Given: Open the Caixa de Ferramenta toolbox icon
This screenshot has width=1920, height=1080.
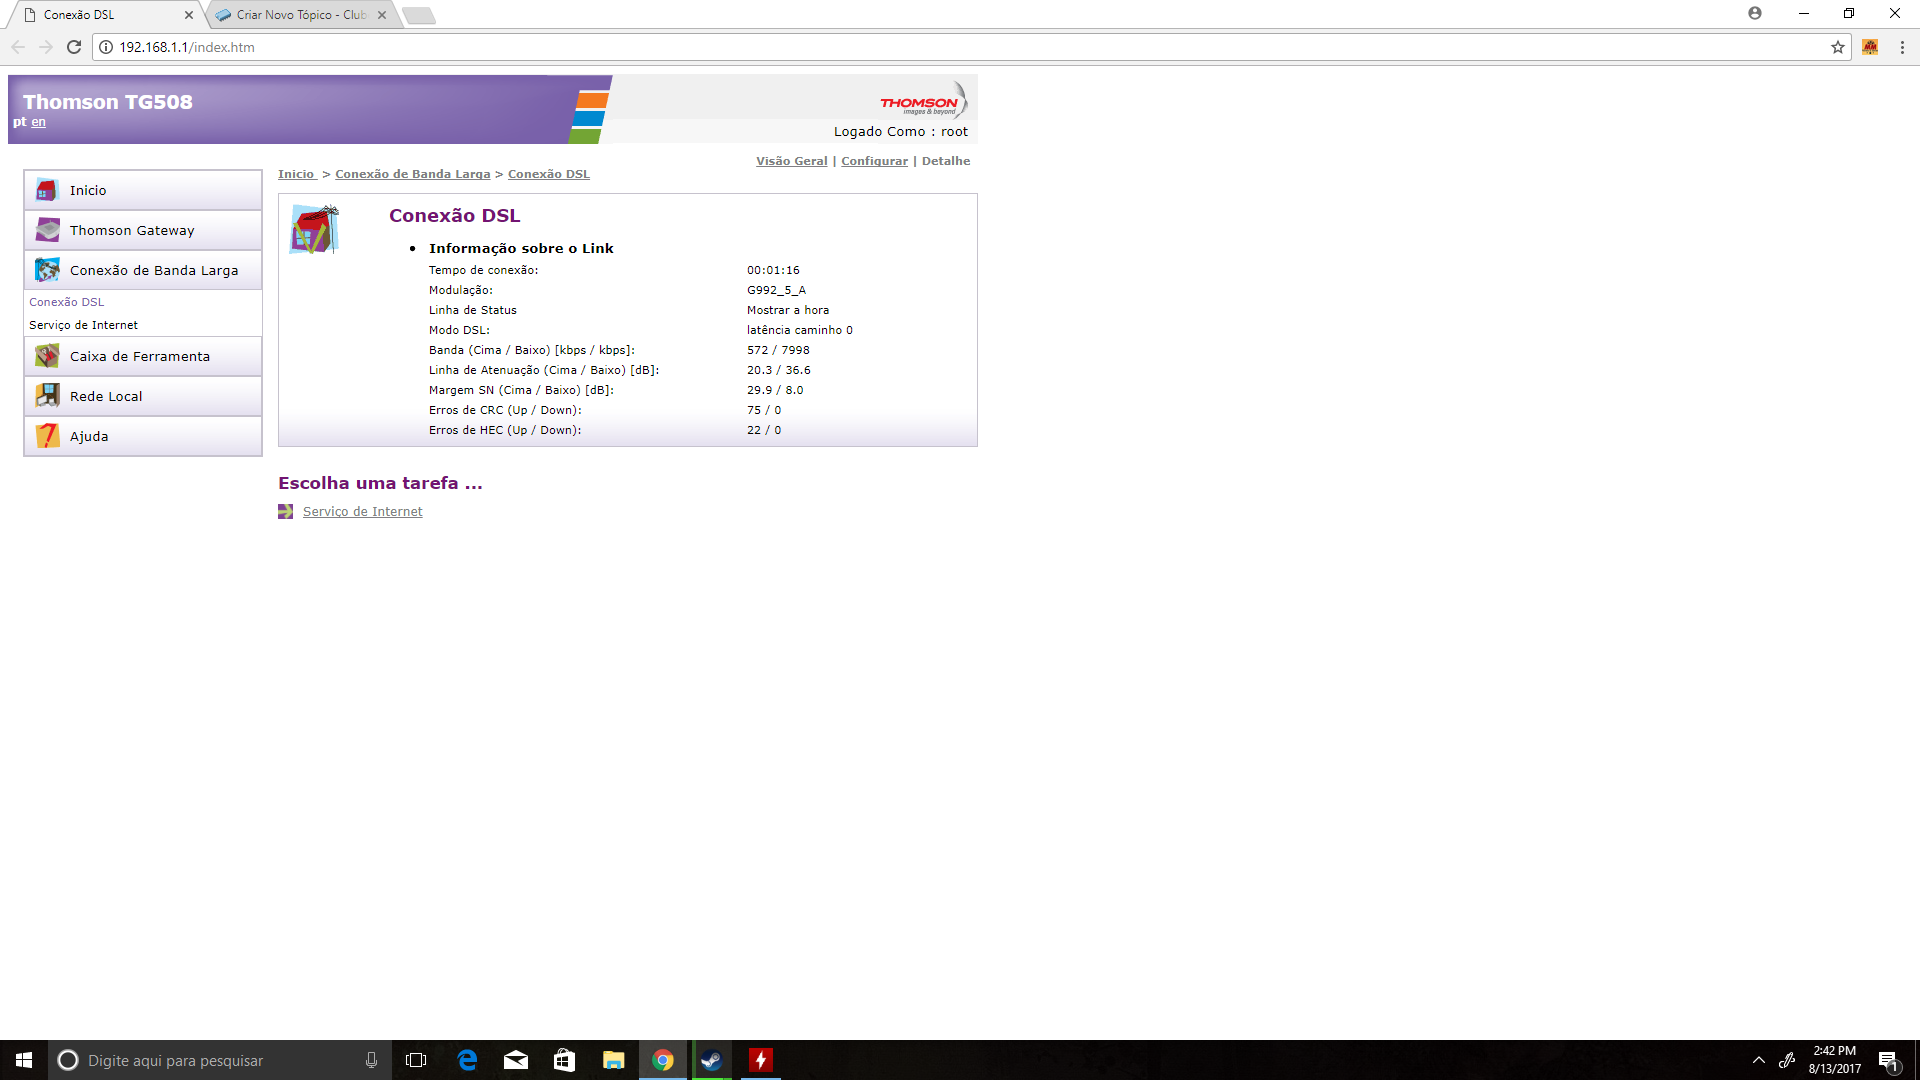Looking at the screenshot, I should click(x=47, y=356).
